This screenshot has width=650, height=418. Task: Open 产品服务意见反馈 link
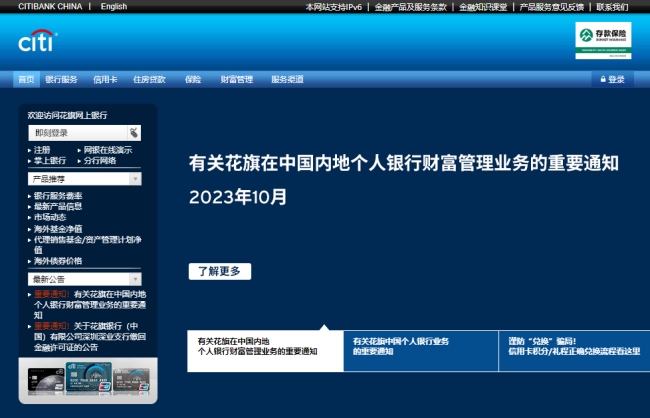[552, 7]
